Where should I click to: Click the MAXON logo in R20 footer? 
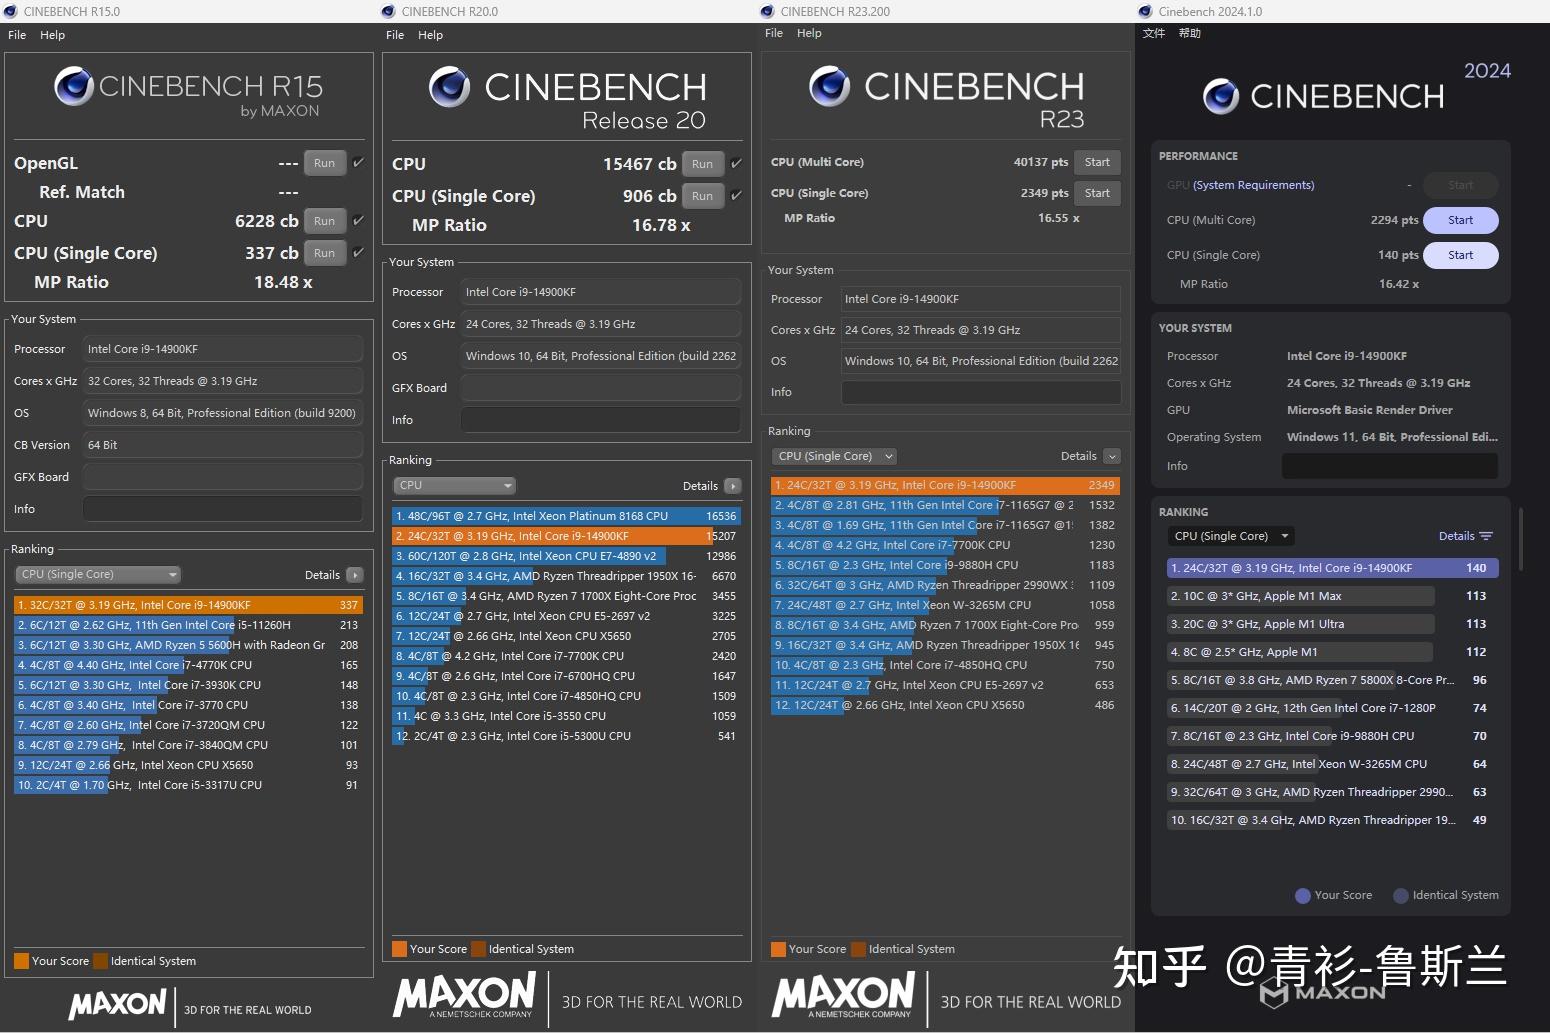click(464, 996)
